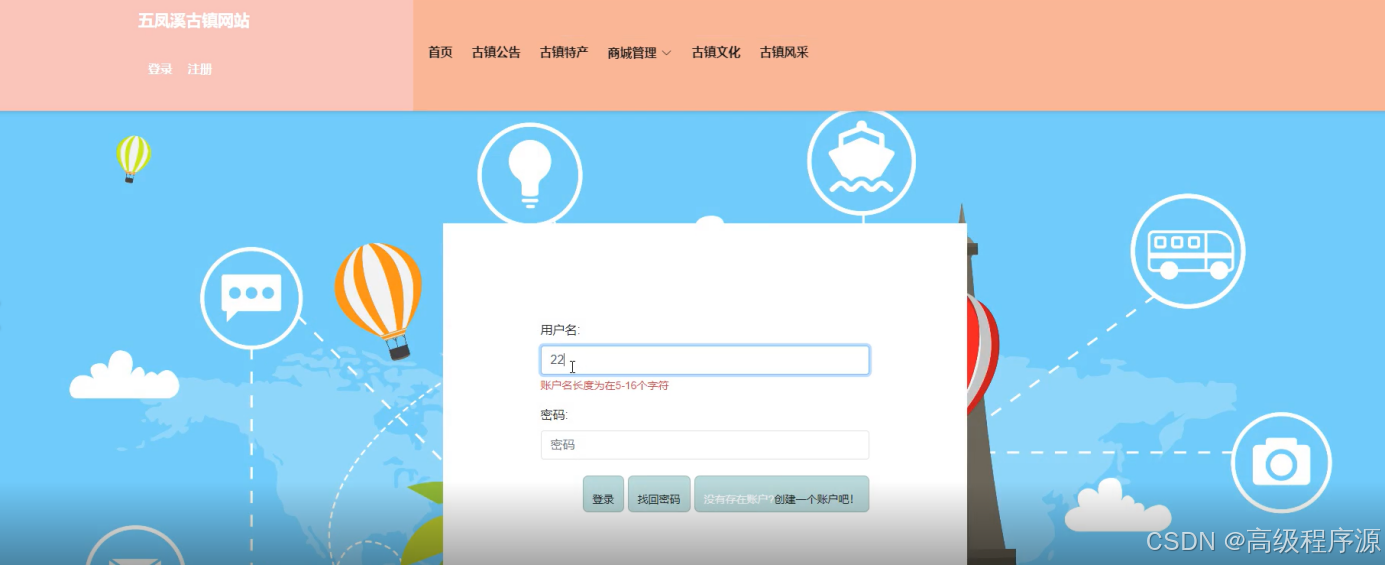Click the 账户名长度为在5-16个字符 validation message
Image resolution: width=1385 pixels, height=565 pixels.
pyautogui.click(x=605, y=386)
